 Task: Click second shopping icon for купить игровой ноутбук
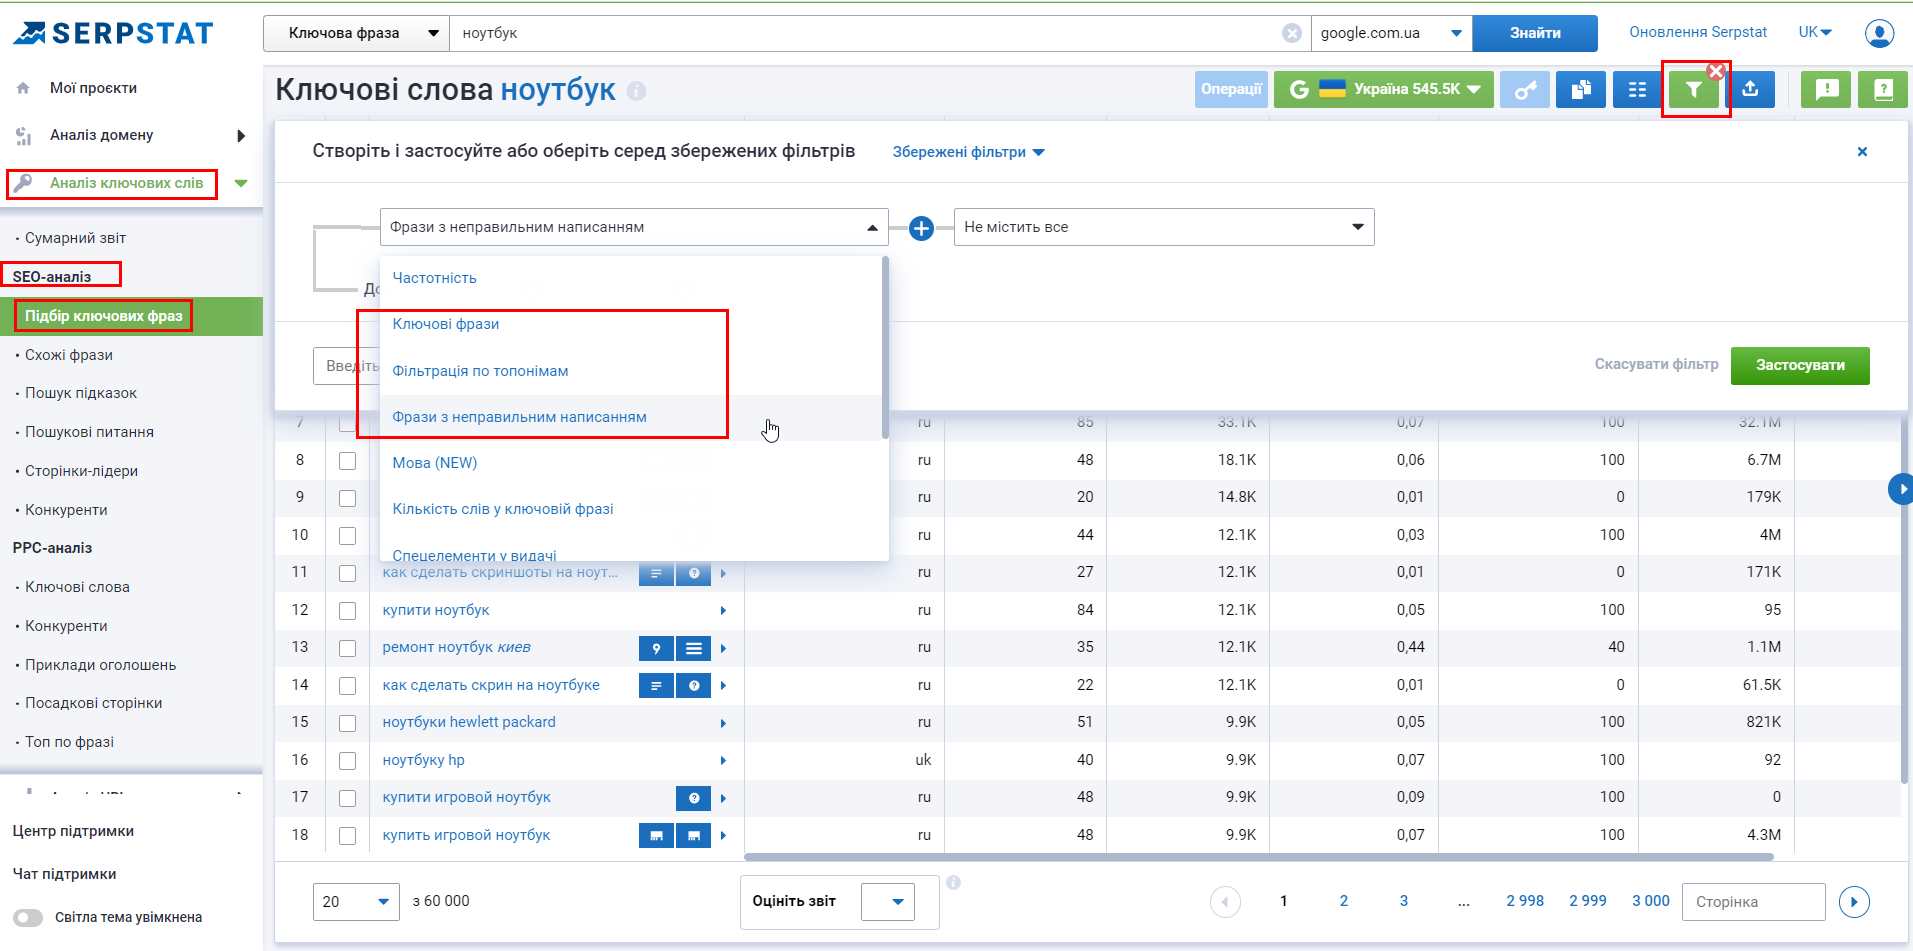[x=694, y=835]
